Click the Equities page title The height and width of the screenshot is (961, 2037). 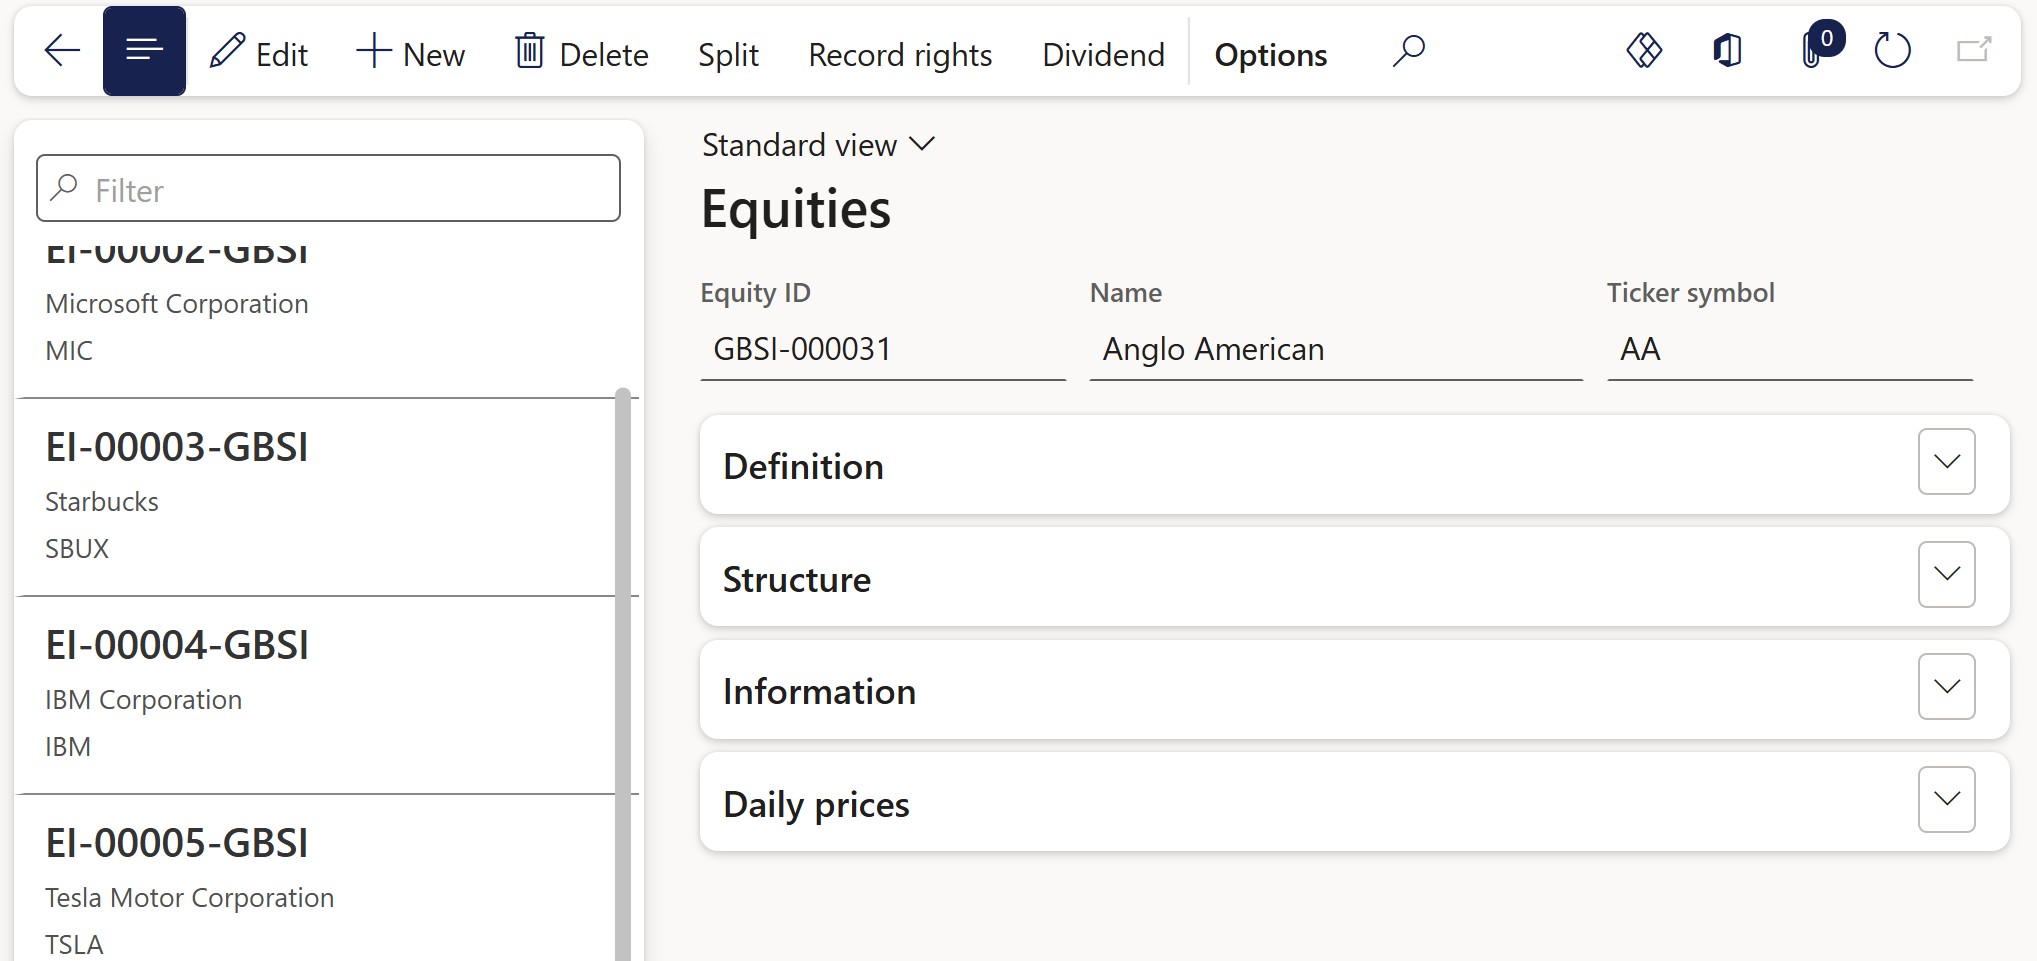[795, 209]
